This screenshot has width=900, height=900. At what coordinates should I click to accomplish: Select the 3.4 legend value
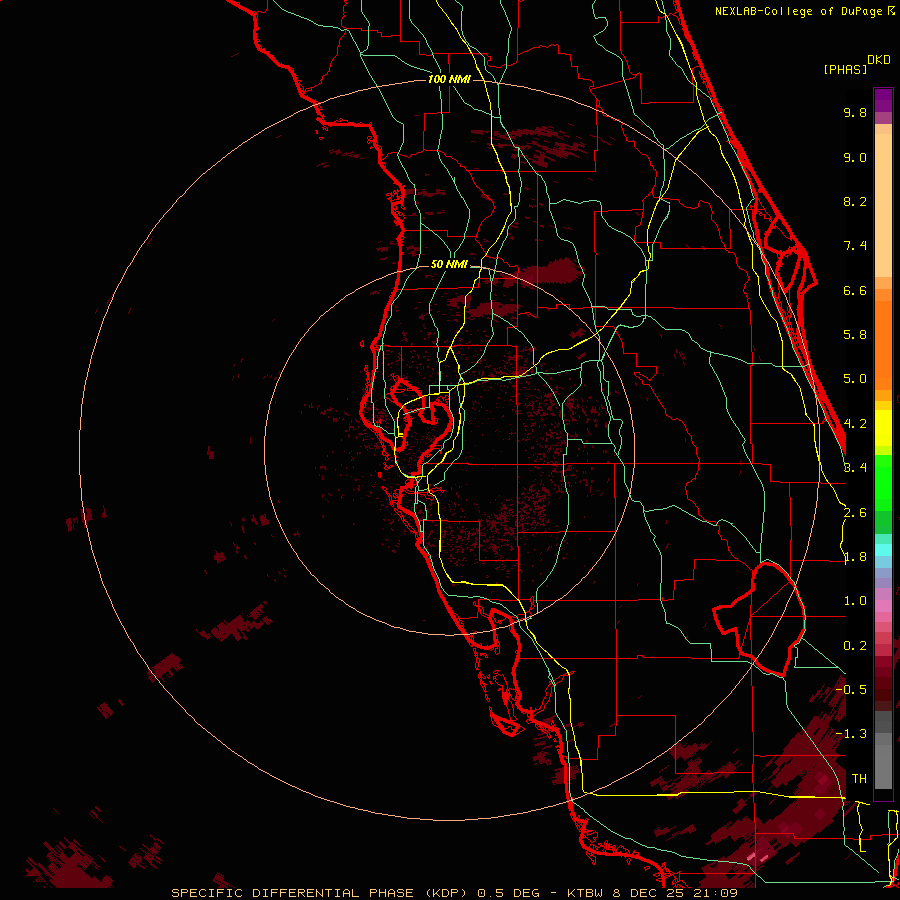point(855,468)
